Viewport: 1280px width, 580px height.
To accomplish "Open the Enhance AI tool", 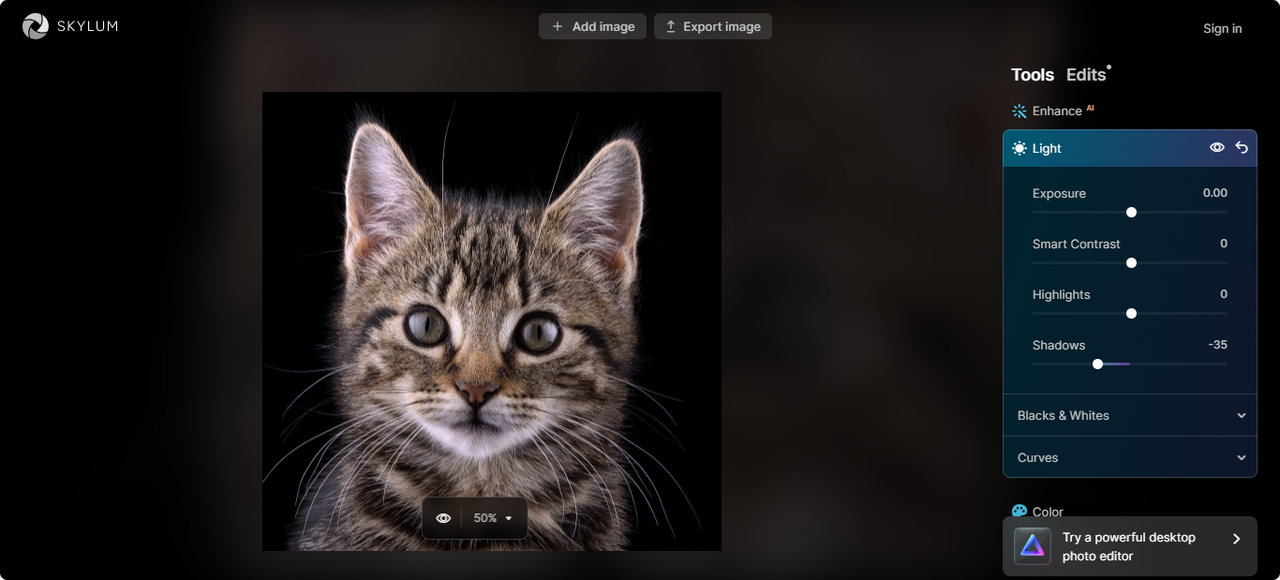I will (1053, 111).
